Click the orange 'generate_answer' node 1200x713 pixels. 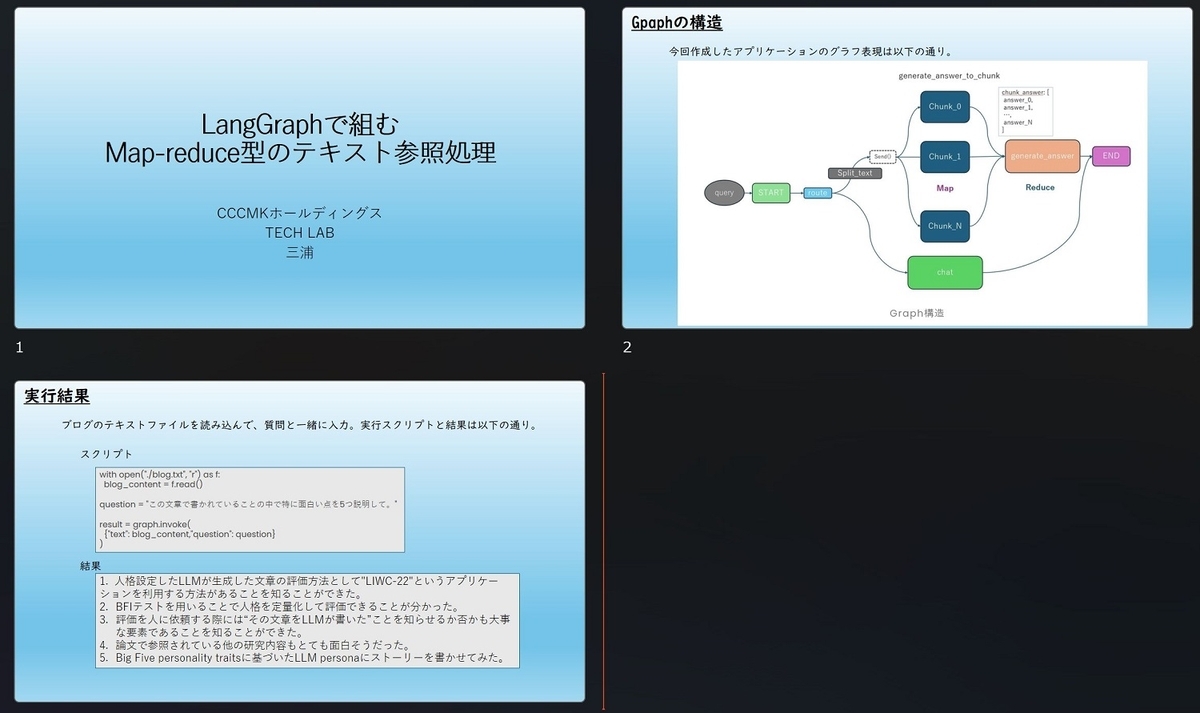1042,157
